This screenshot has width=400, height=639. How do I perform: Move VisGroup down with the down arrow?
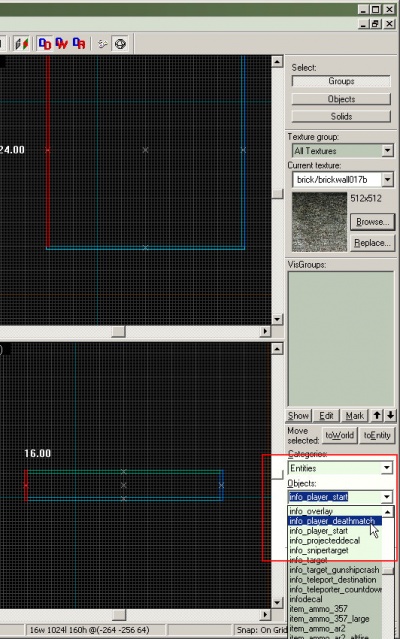pyautogui.click(x=390, y=415)
